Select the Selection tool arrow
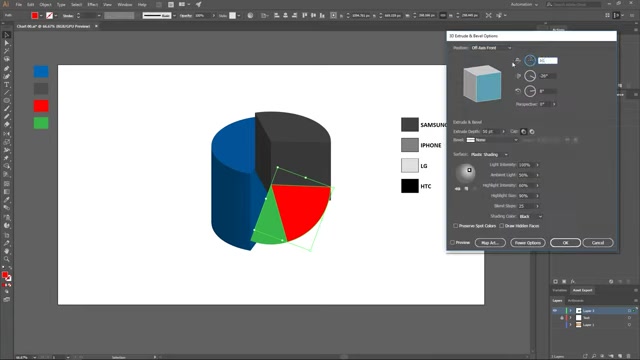This screenshot has height=360, width=640. 7,35
